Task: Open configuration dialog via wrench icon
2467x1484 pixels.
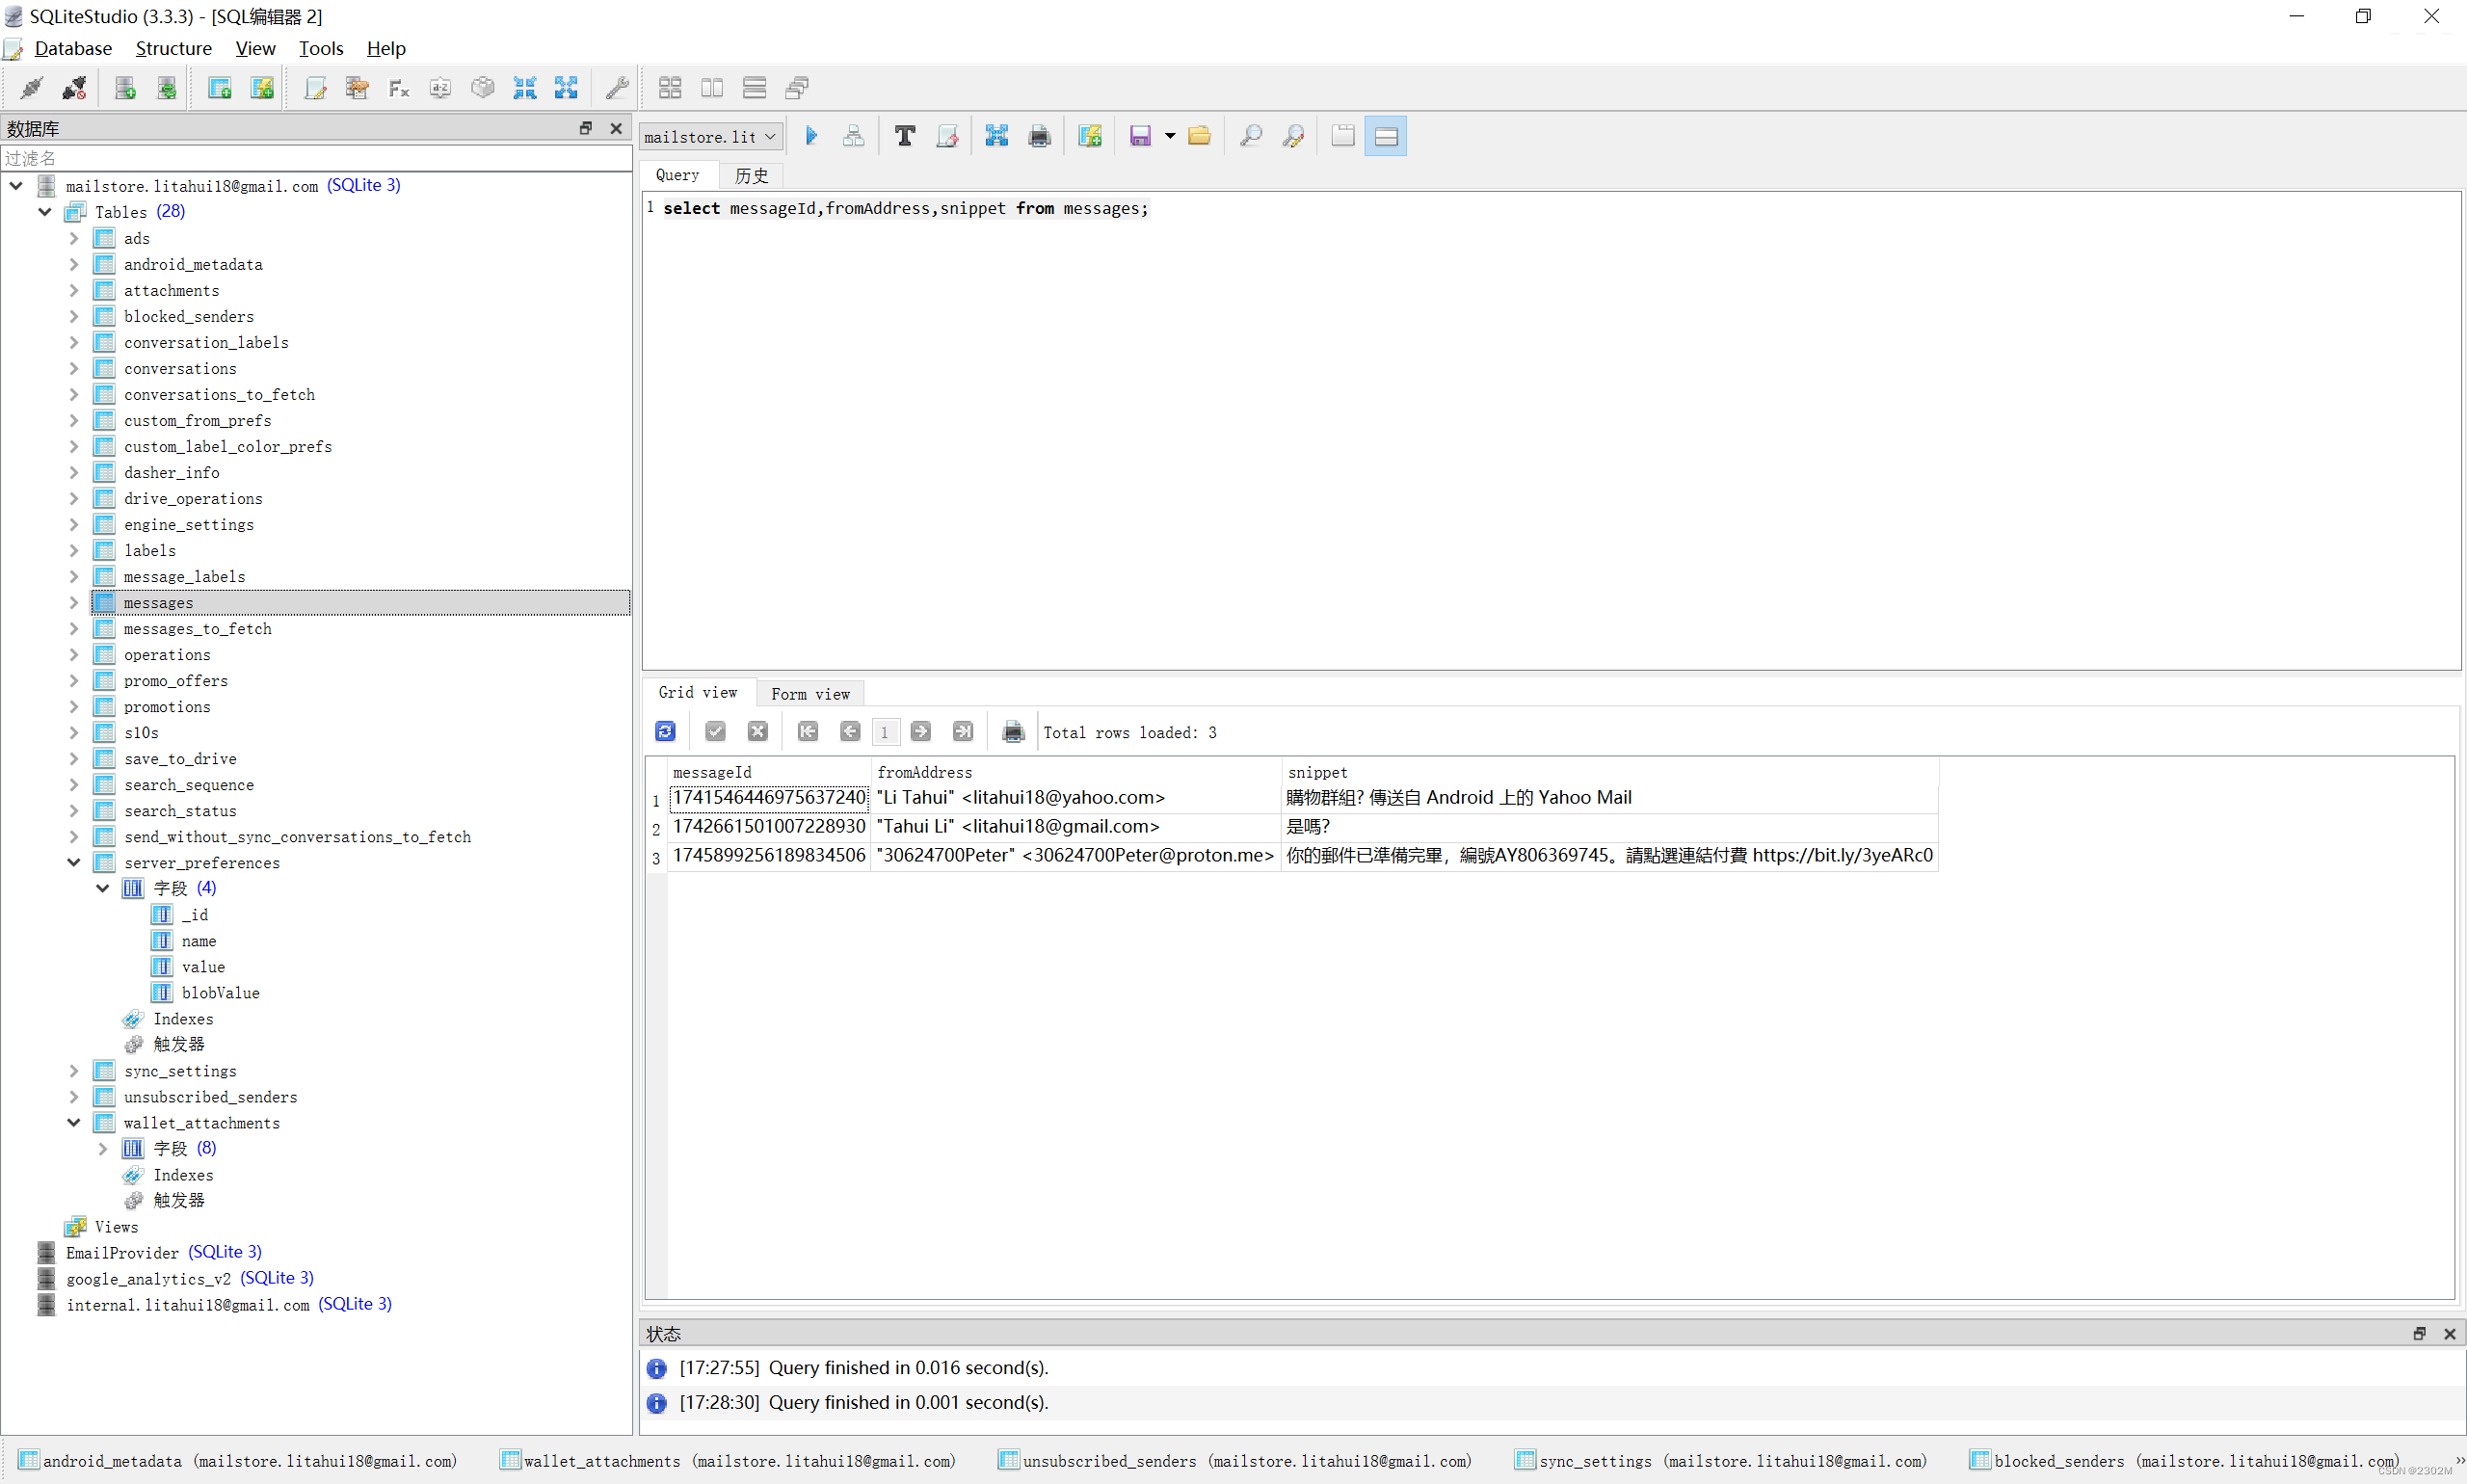Action: coord(617,88)
